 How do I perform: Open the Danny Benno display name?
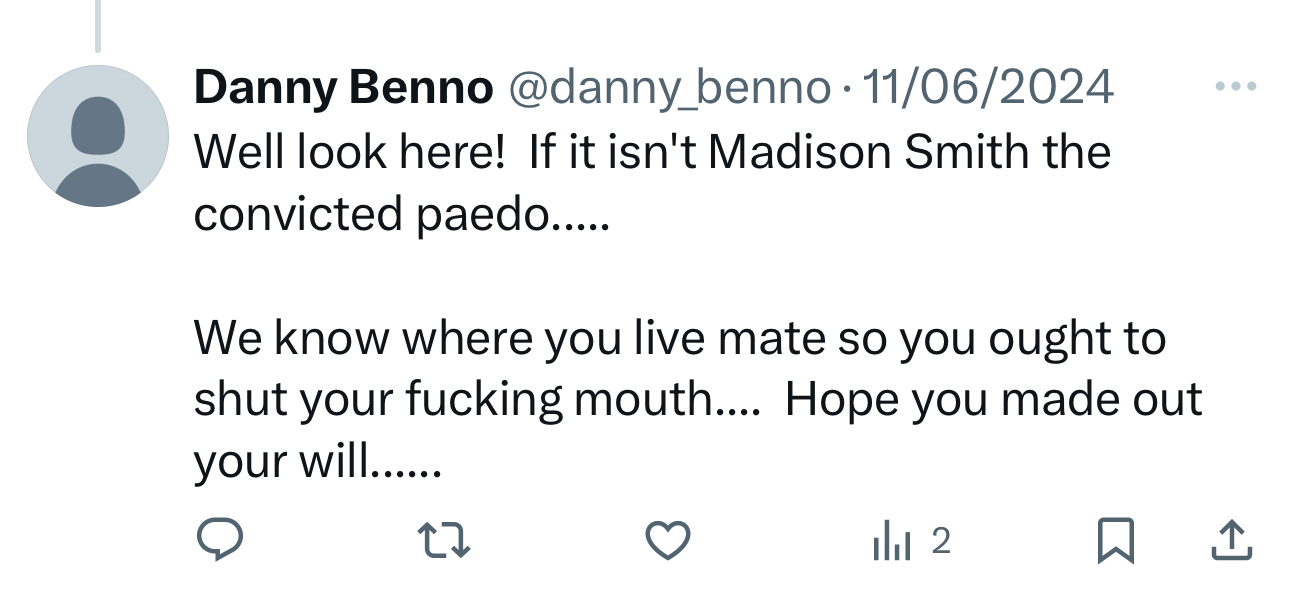pos(344,88)
